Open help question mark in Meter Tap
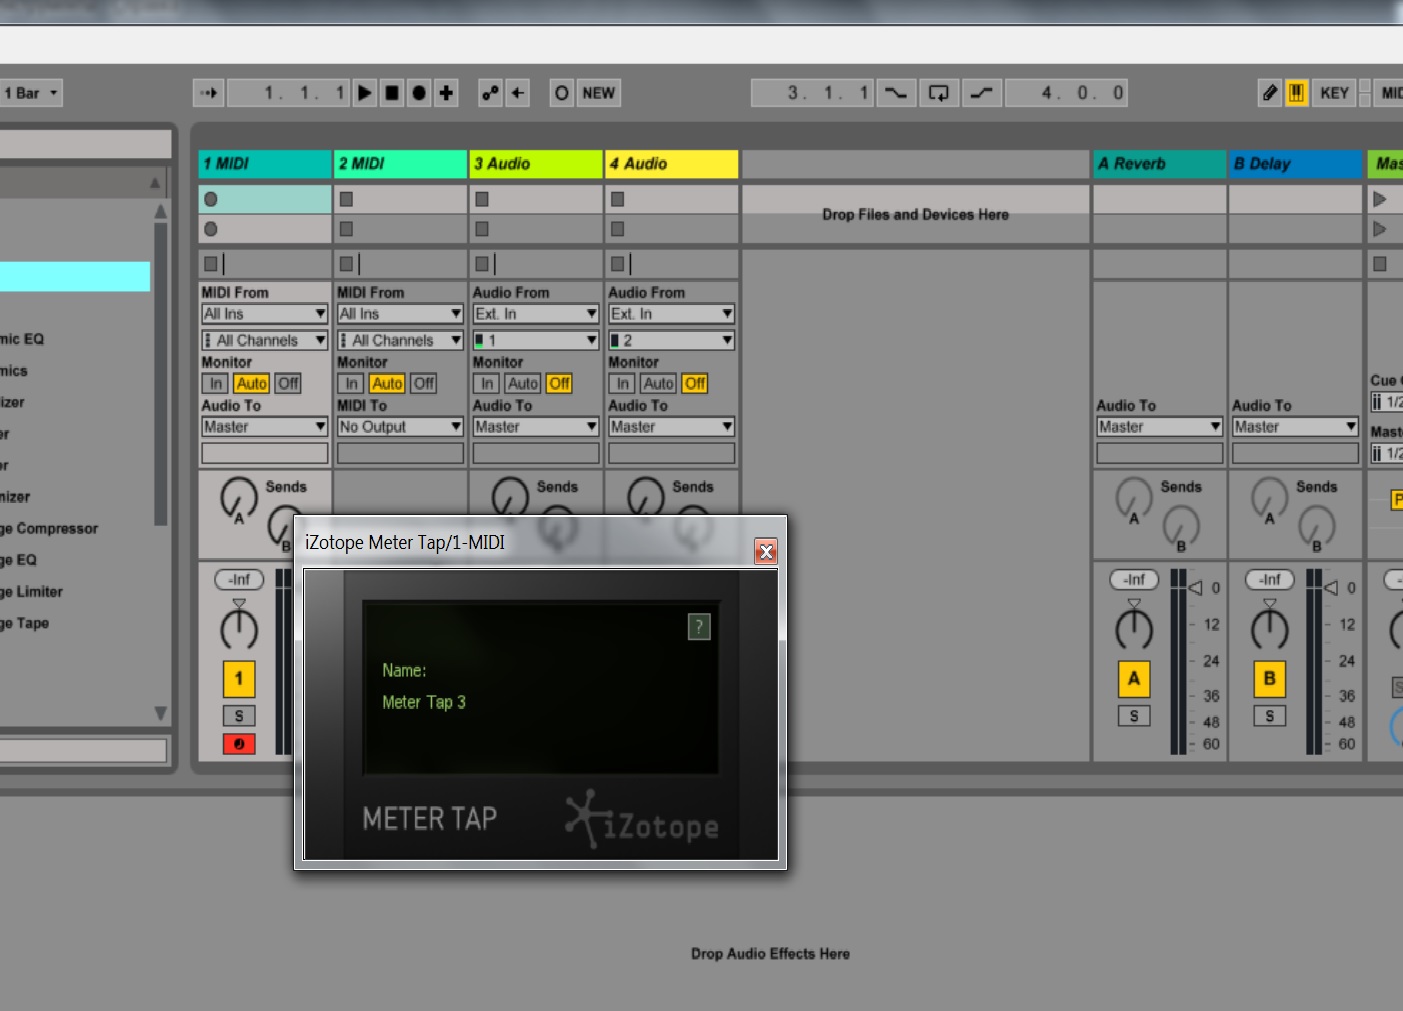Image resolution: width=1403 pixels, height=1011 pixels. pos(699,627)
